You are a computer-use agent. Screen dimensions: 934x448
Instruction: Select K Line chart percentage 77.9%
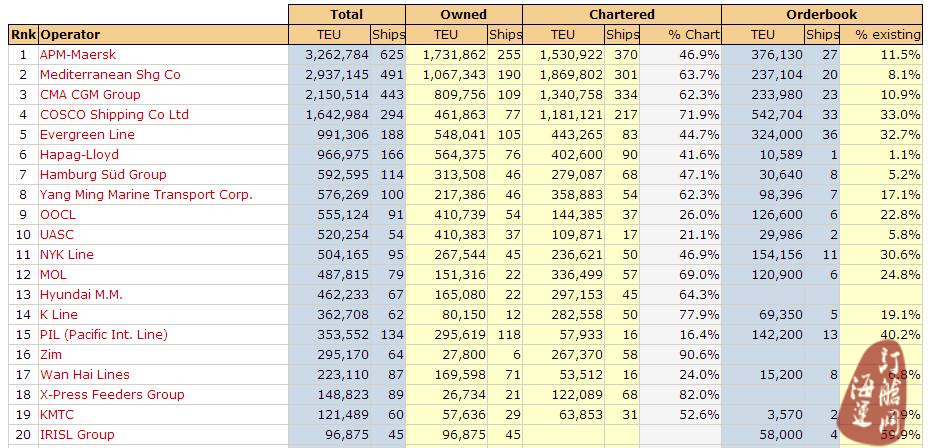pos(699,315)
